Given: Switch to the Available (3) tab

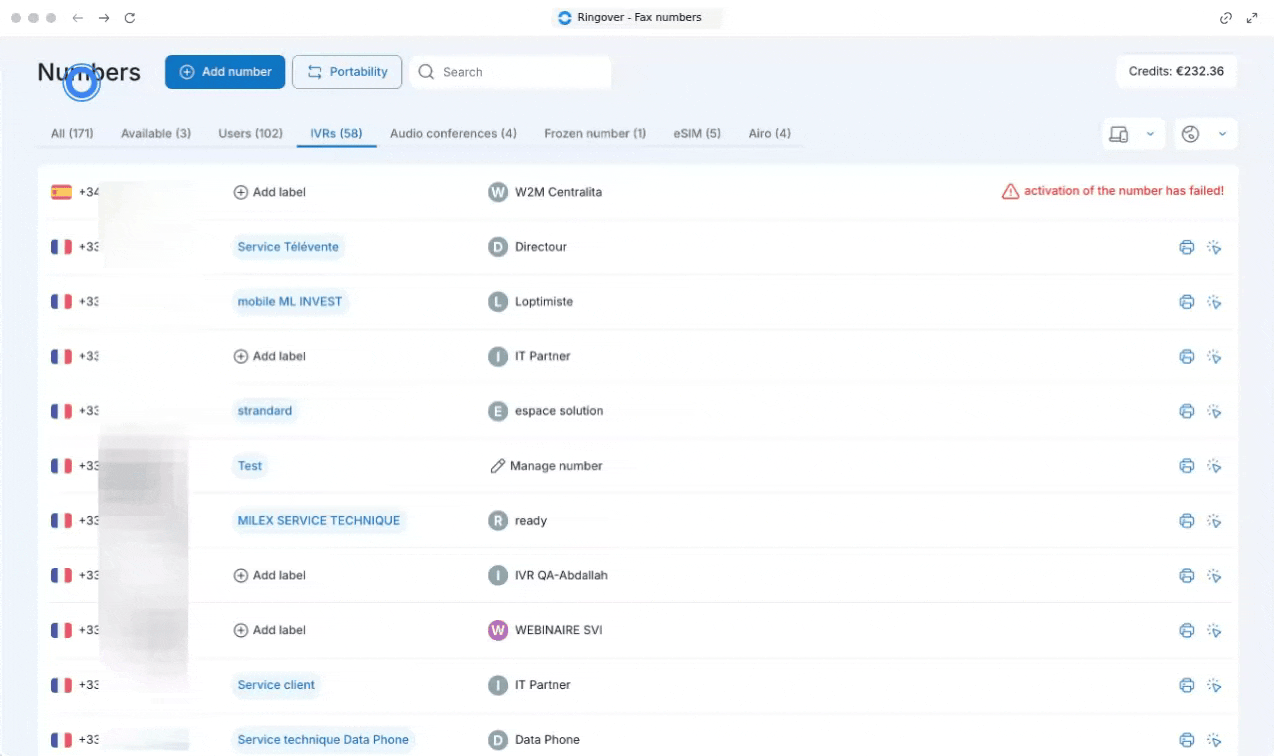Looking at the screenshot, I should pos(156,133).
